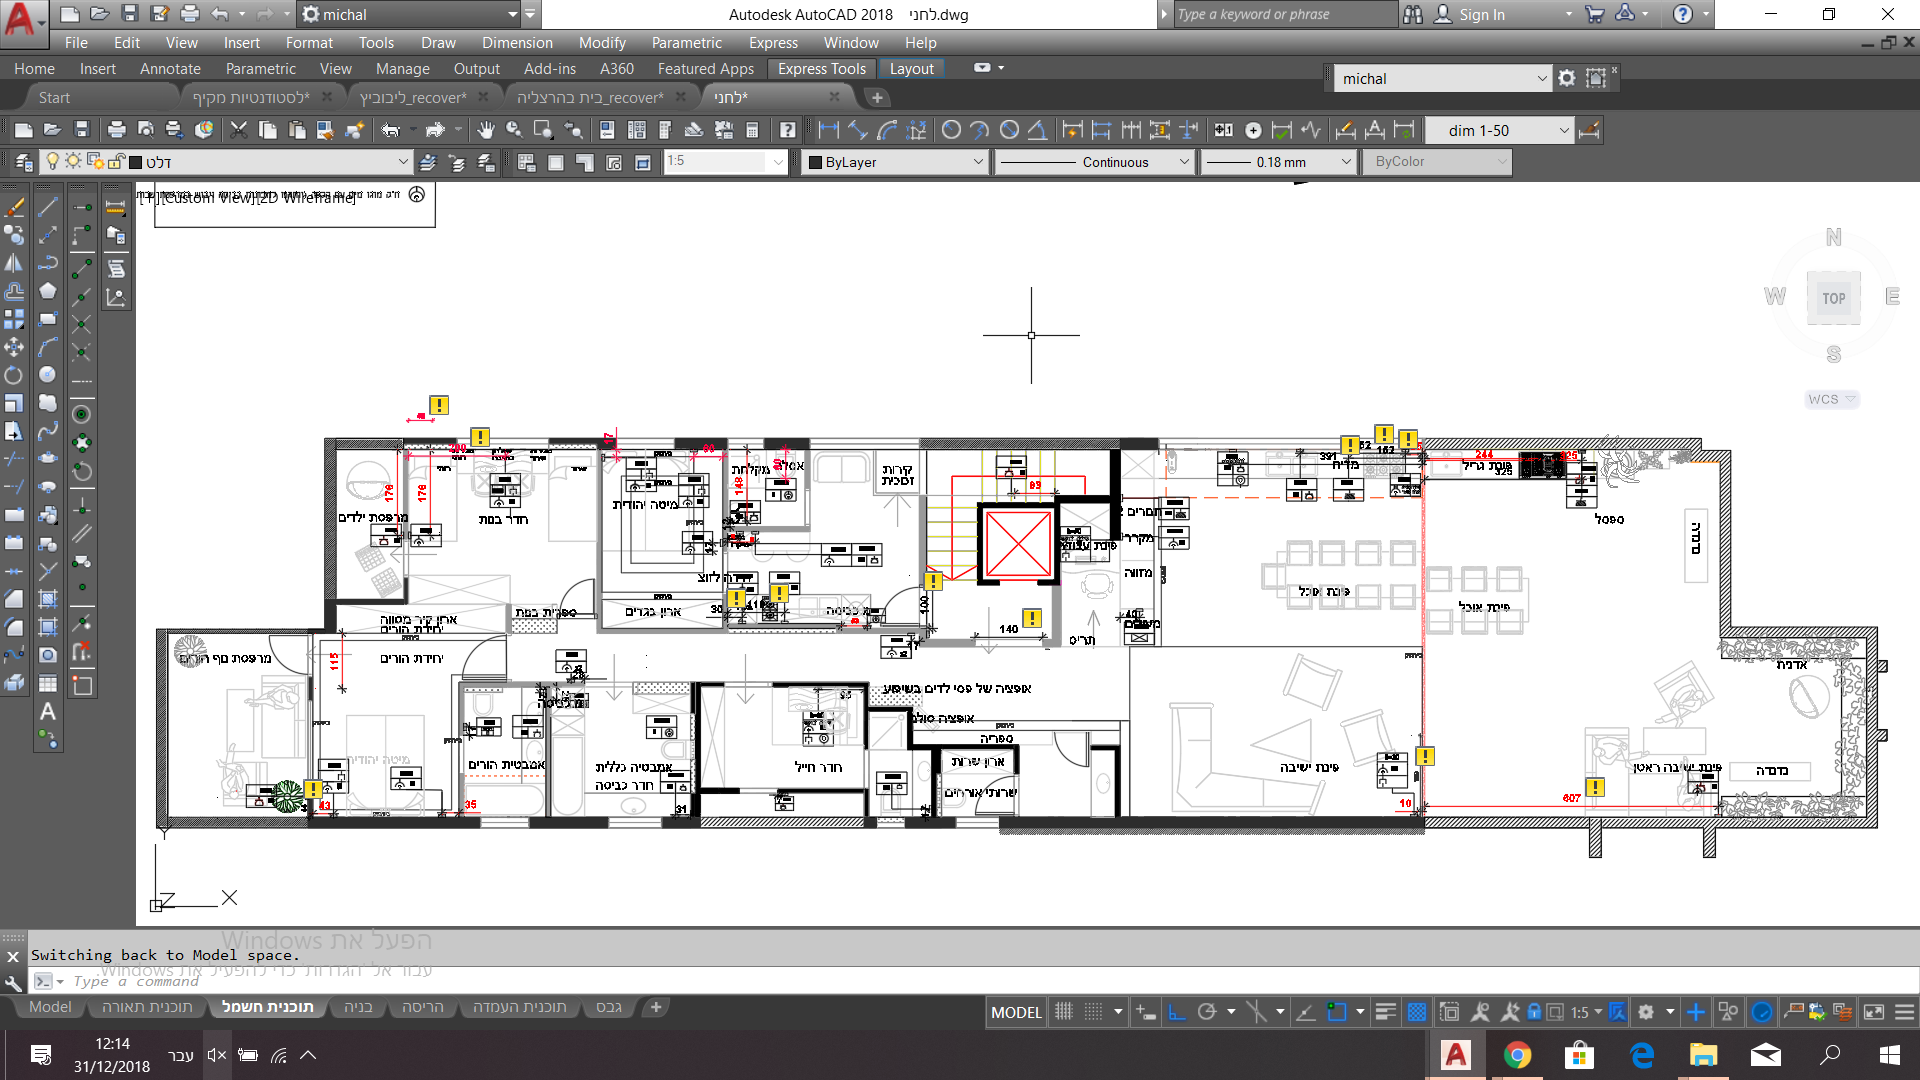This screenshot has width=1920, height=1080.
Task: Select the Line draw tool
Action: point(47,207)
